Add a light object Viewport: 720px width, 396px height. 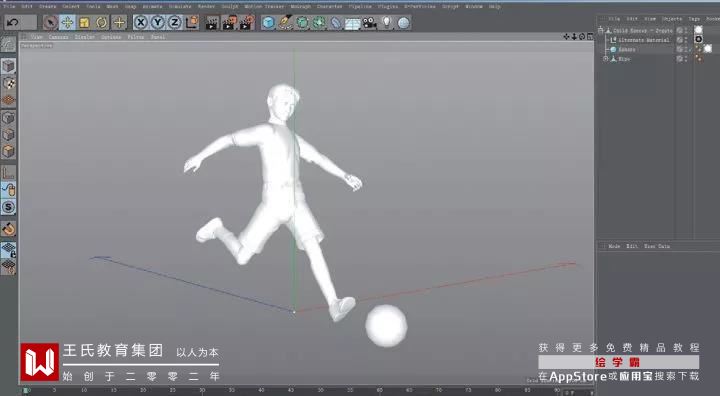click(x=387, y=23)
